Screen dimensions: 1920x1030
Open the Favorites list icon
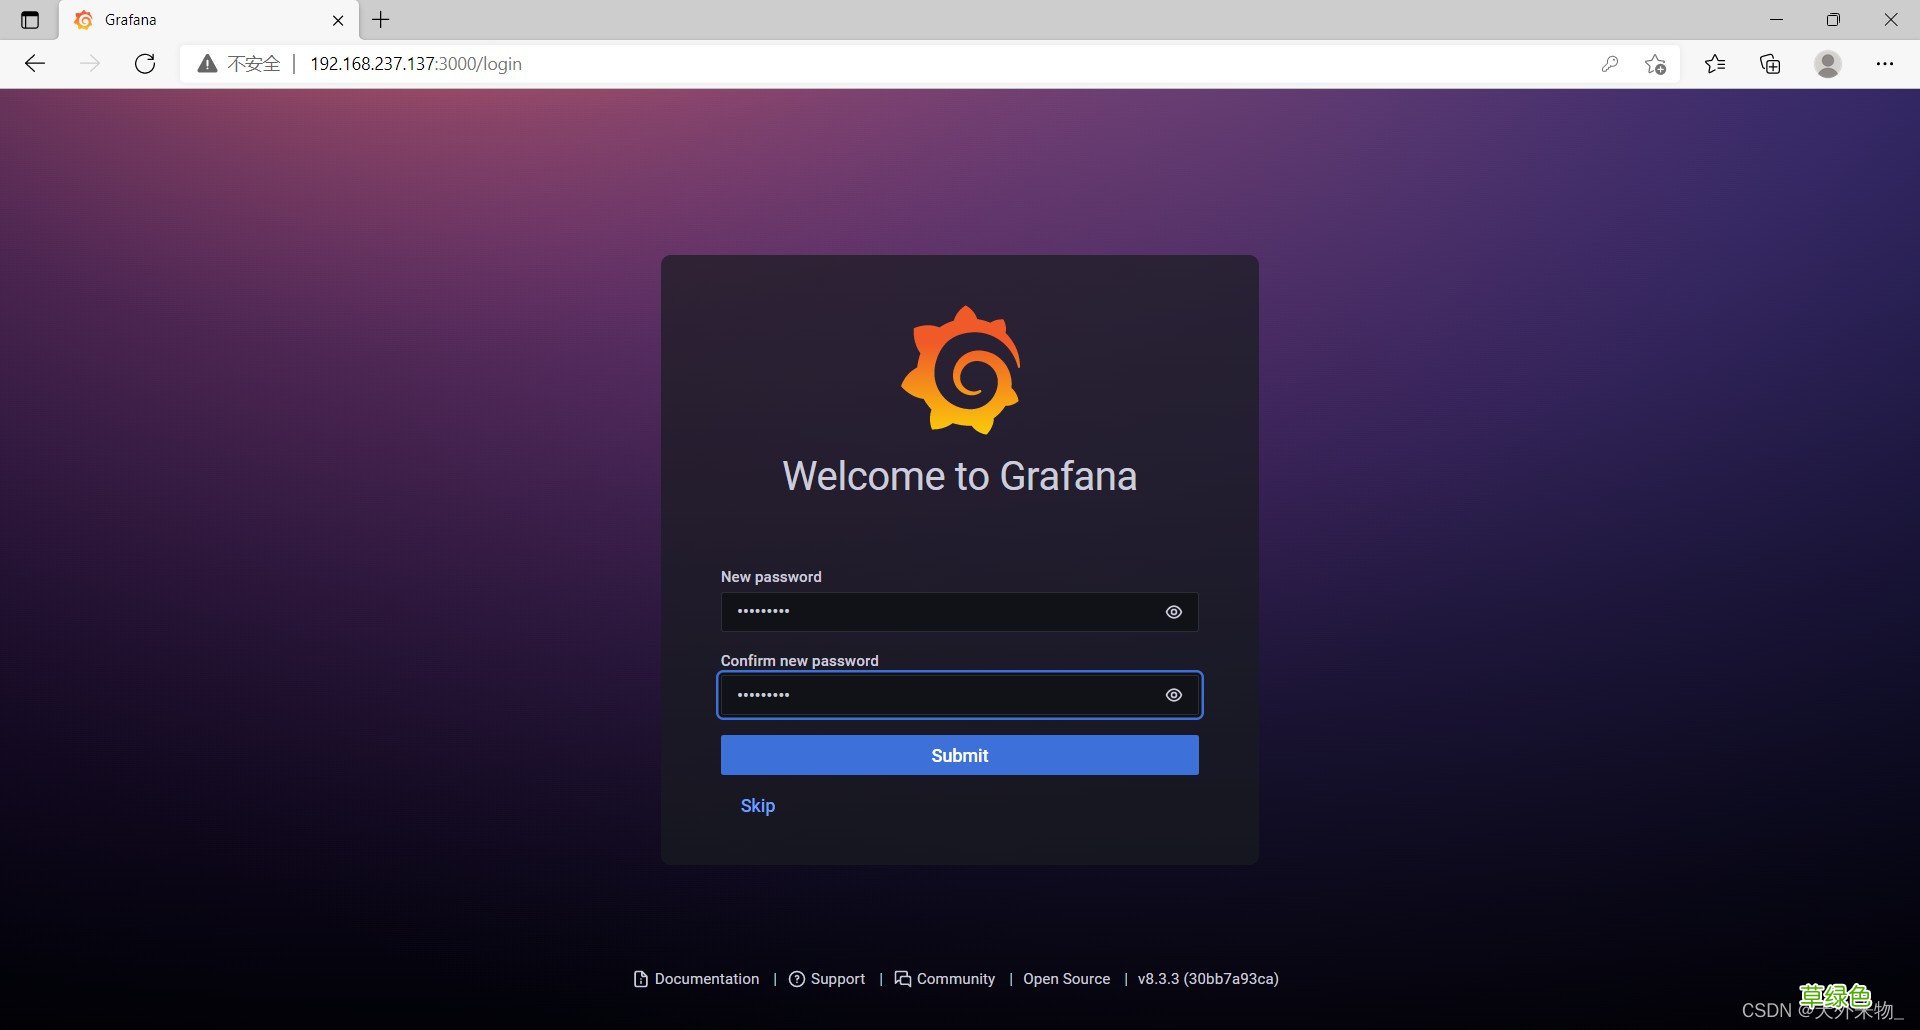[x=1715, y=64]
